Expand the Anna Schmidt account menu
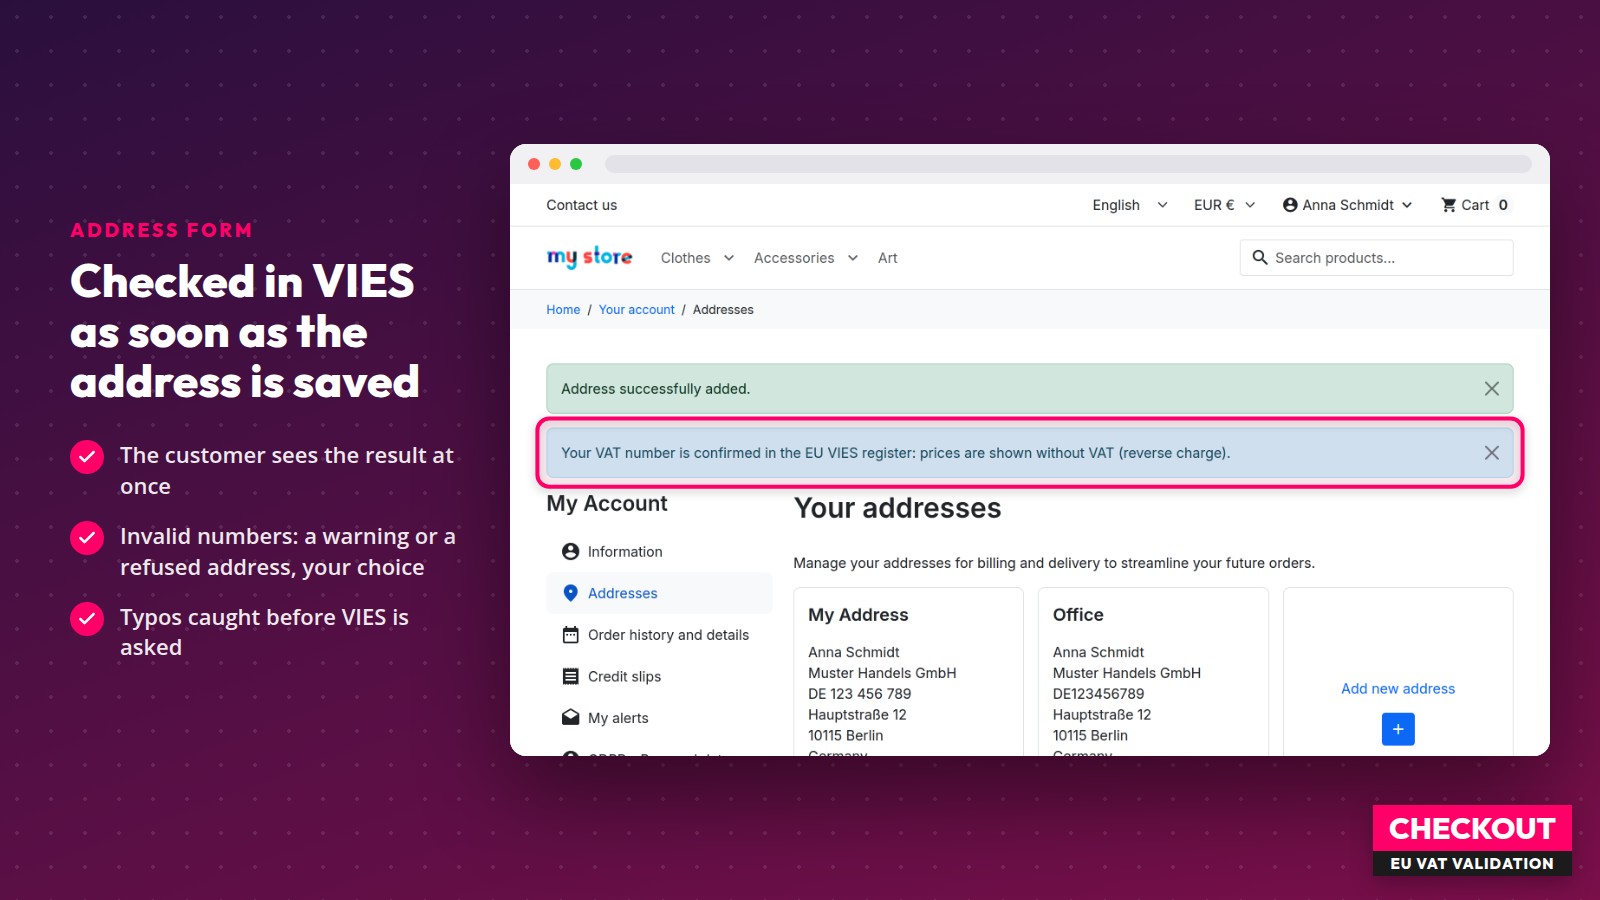The width and height of the screenshot is (1600, 900). click(x=1348, y=205)
